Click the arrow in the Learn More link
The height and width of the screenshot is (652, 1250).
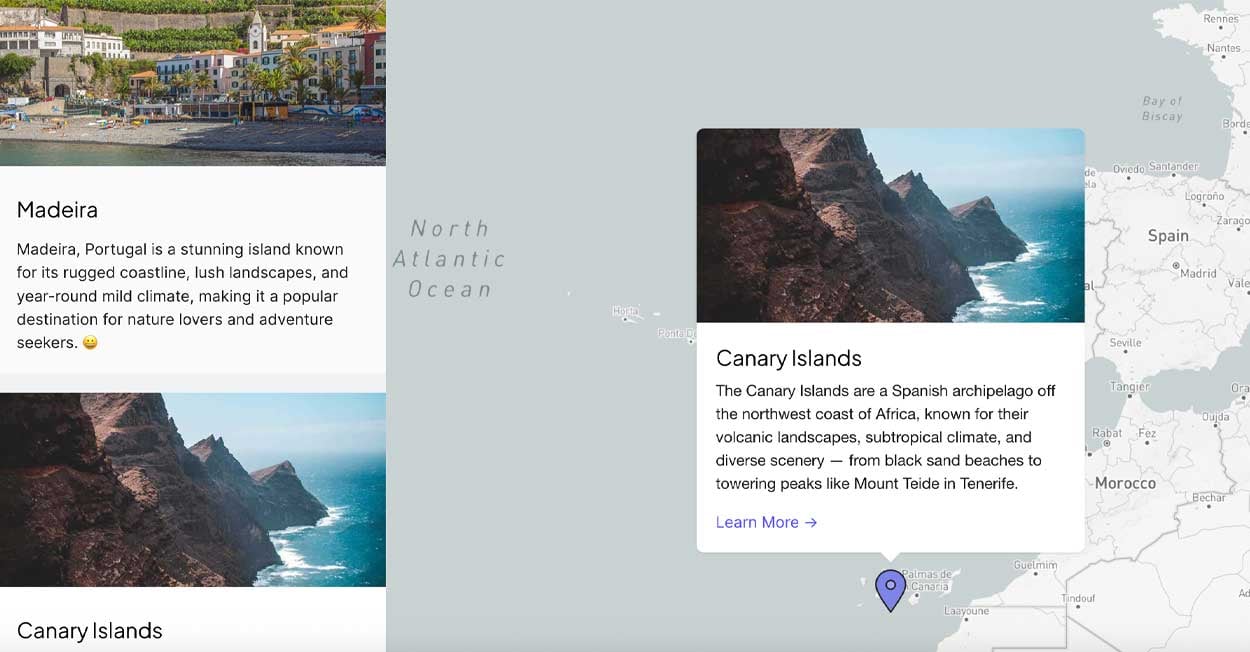pyautogui.click(x=811, y=522)
